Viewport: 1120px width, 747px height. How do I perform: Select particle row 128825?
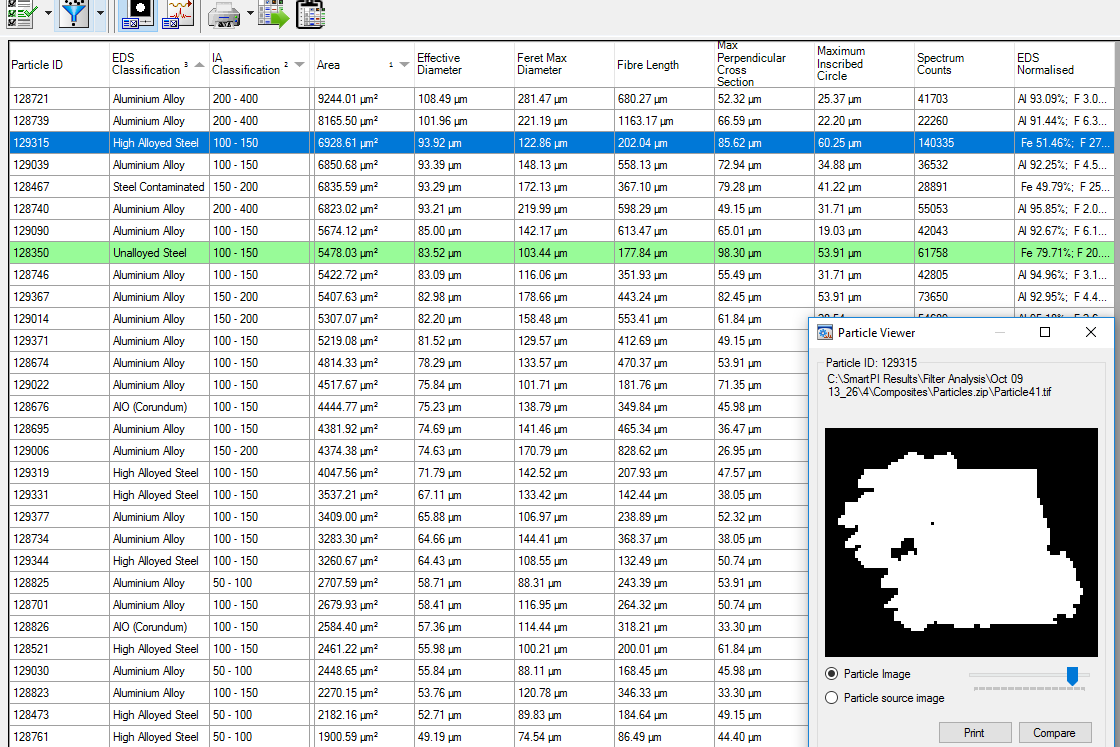[409, 583]
